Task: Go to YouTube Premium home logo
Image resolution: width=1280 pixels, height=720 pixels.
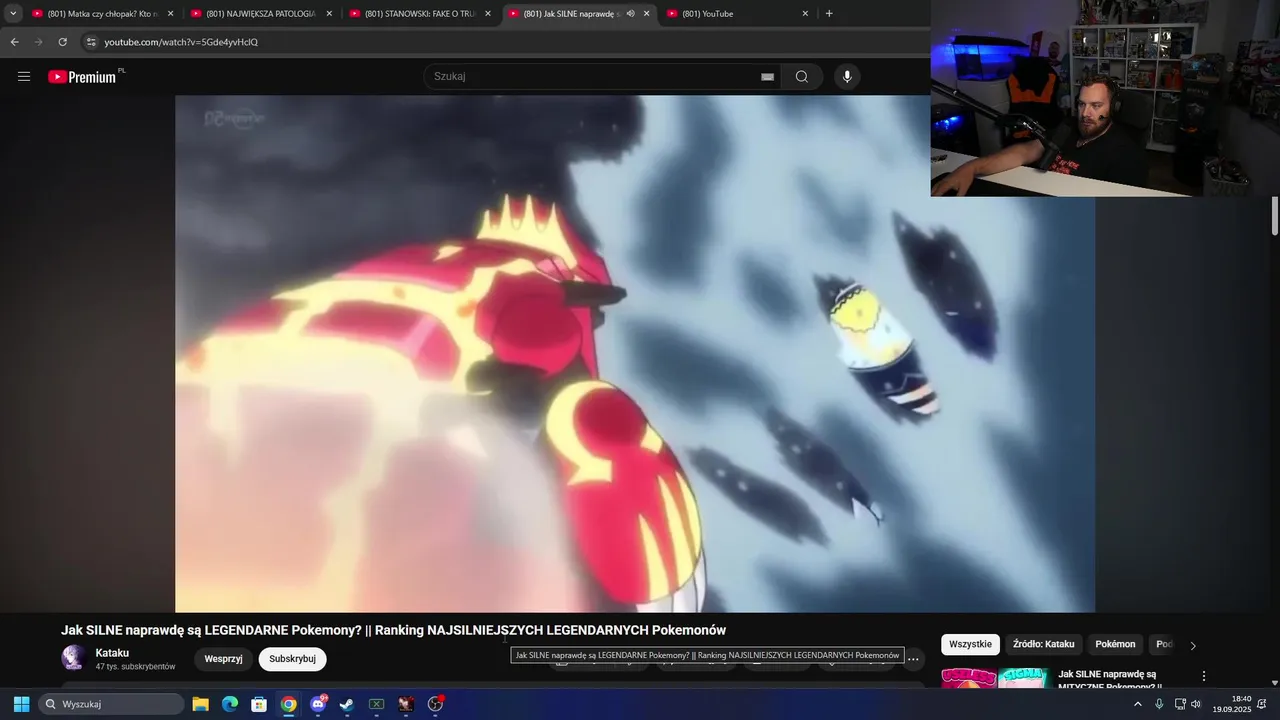Action: pyautogui.click(x=84, y=77)
